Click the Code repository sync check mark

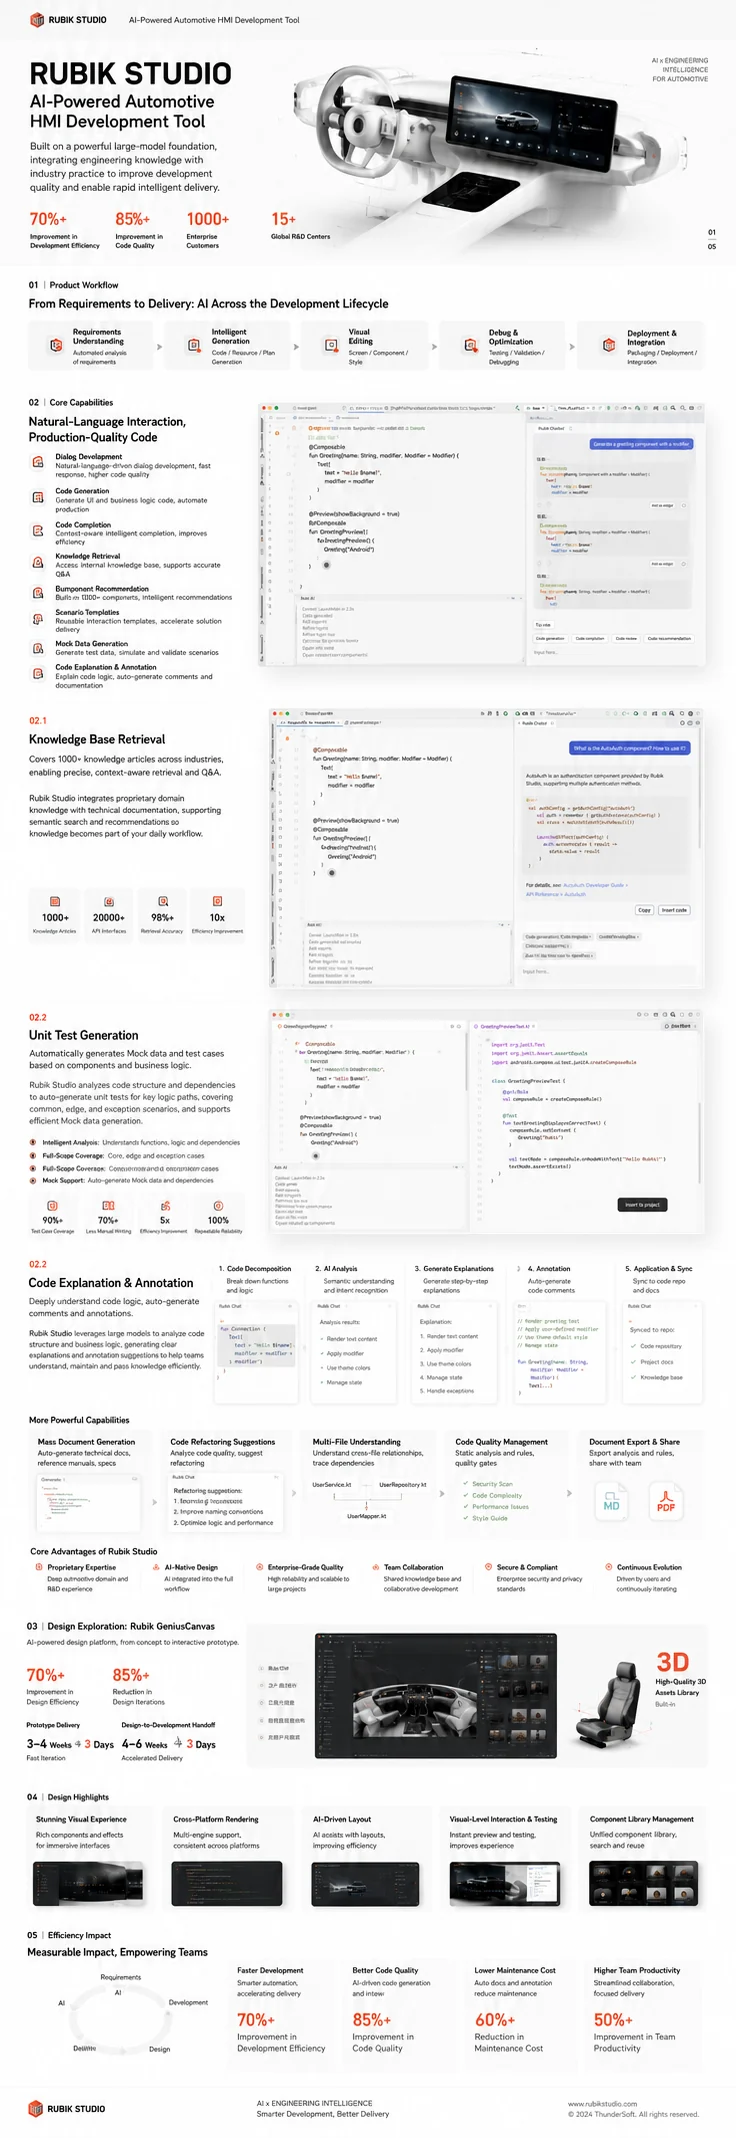(x=633, y=1346)
